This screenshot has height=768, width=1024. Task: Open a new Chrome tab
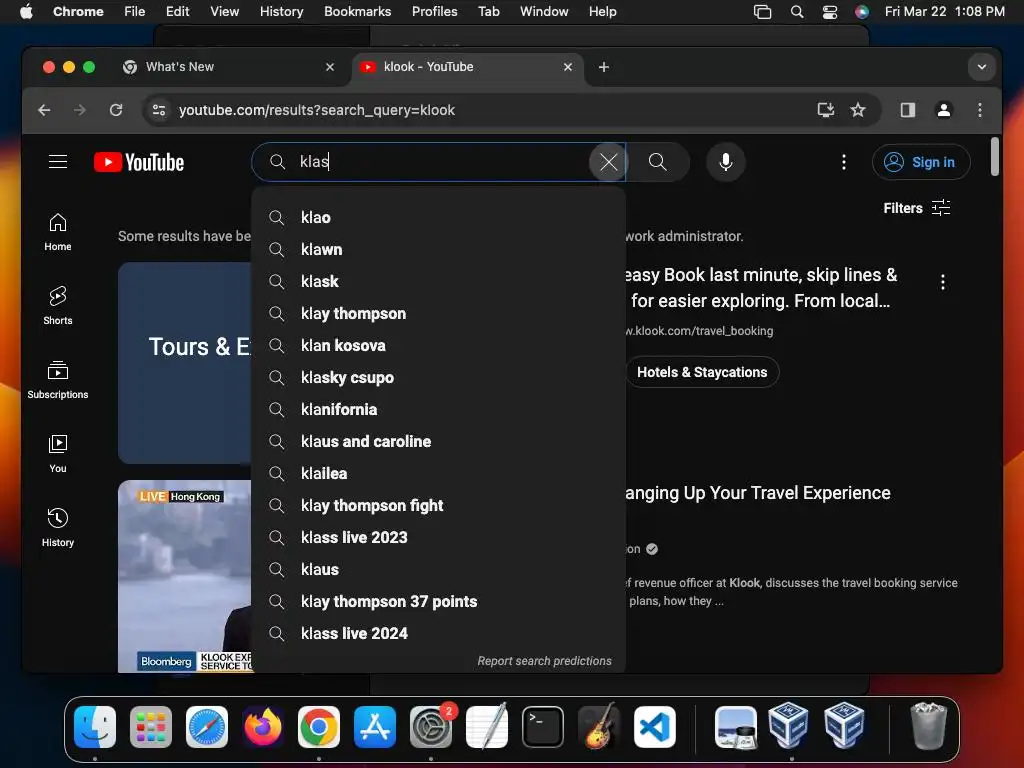pos(603,67)
